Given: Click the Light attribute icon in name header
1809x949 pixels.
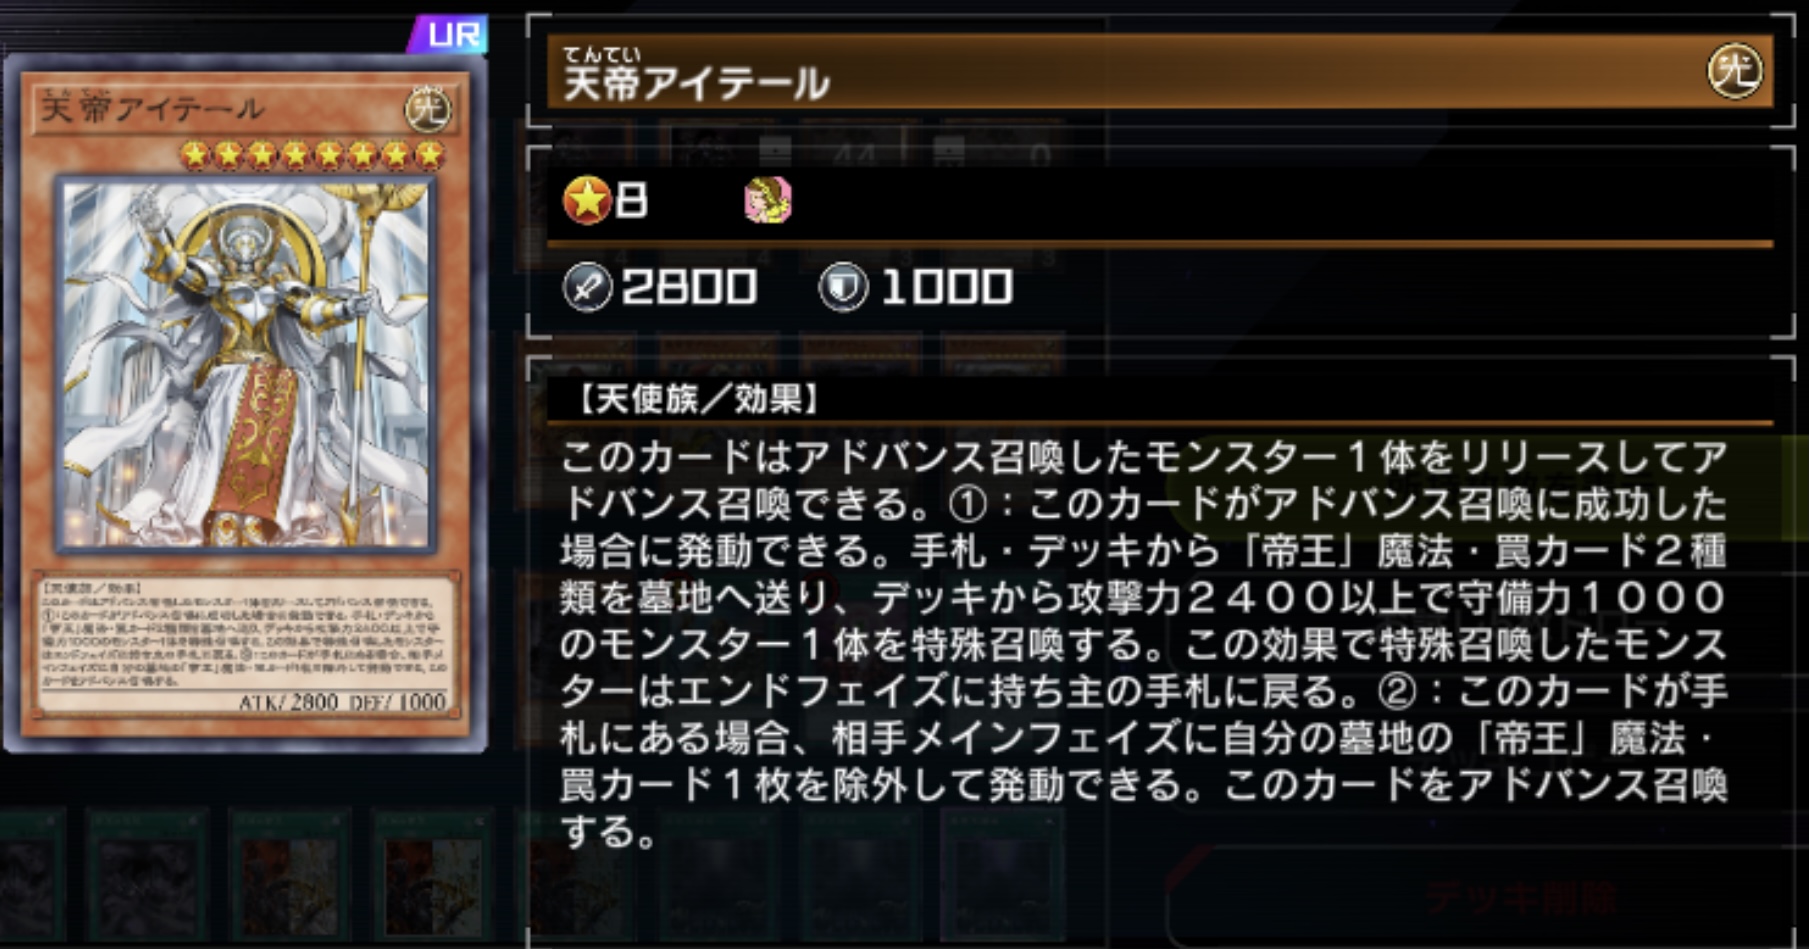Looking at the screenshot, I should click(x=1733, y=72).
